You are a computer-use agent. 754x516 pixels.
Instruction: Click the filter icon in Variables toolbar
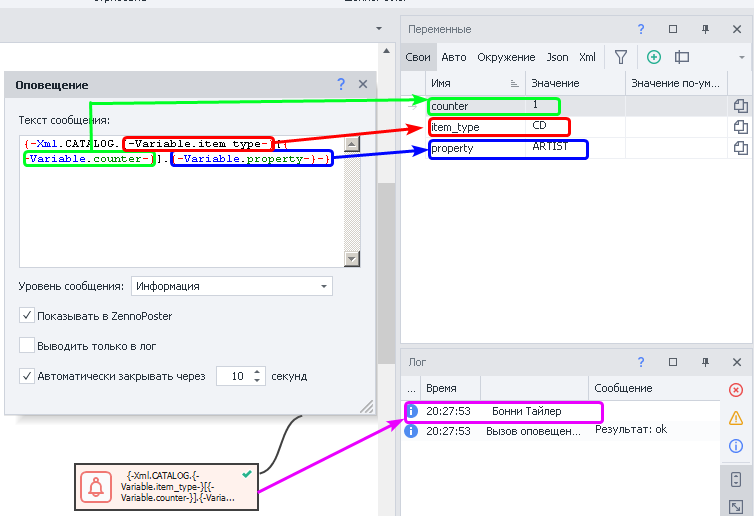pos(621,58)
